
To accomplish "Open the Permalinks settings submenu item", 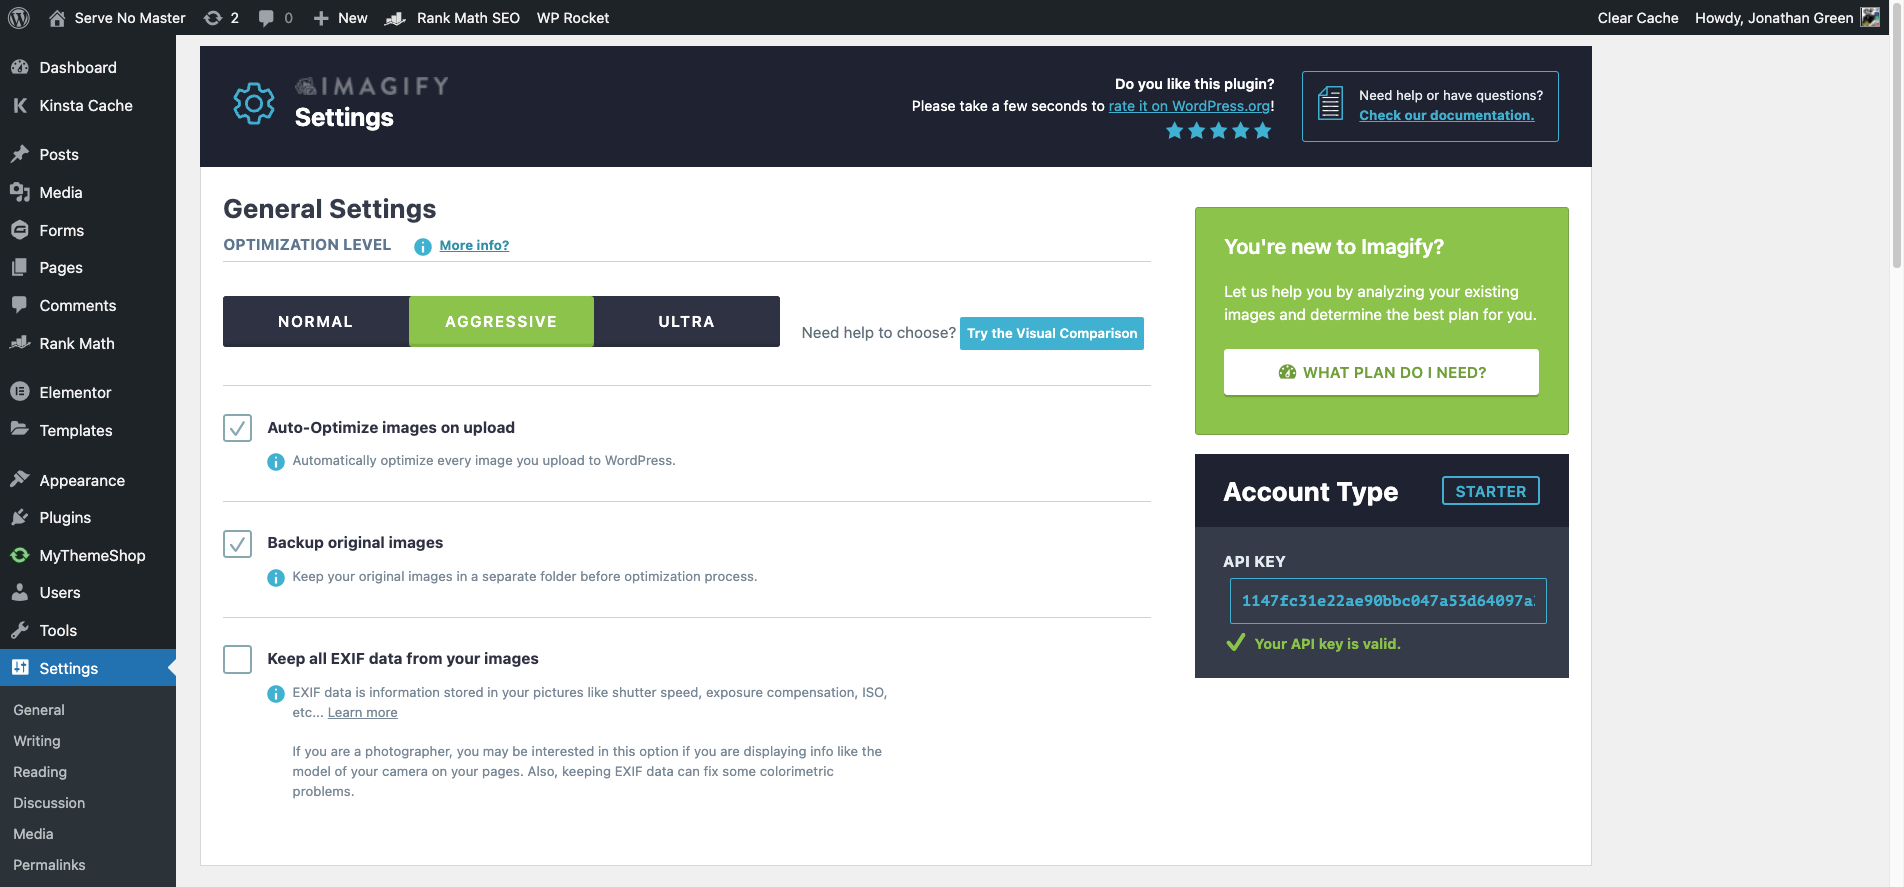I will pos(49,865).
